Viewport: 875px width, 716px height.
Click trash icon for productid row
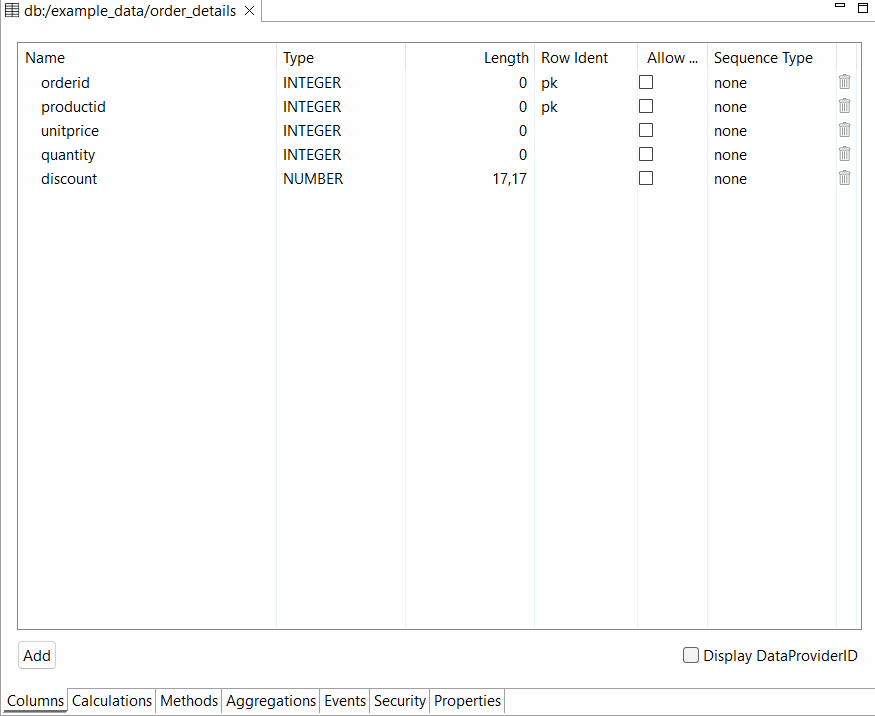[844, 106]
